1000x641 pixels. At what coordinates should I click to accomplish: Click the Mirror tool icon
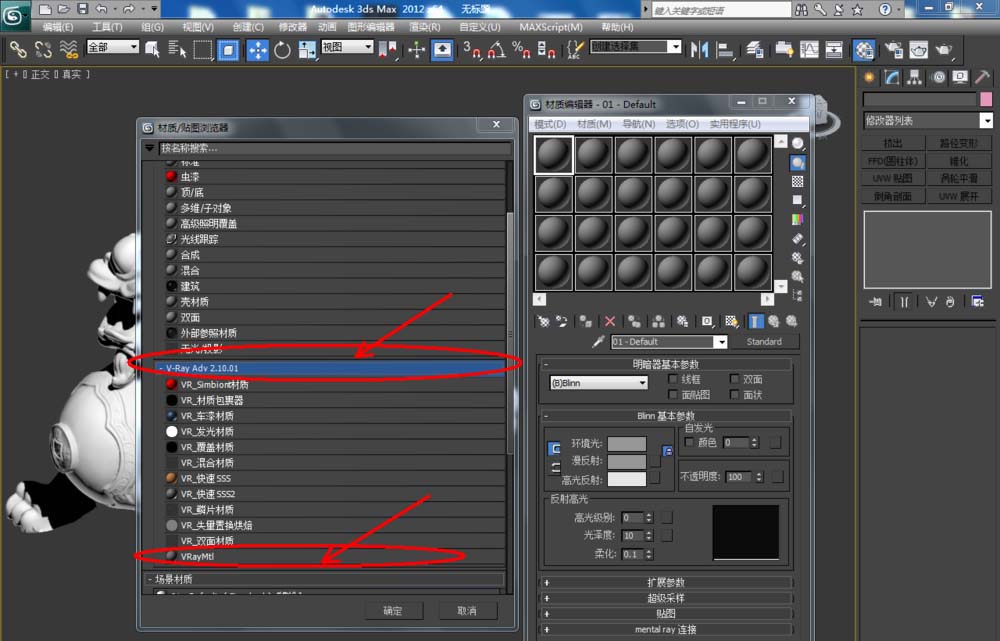700,50
